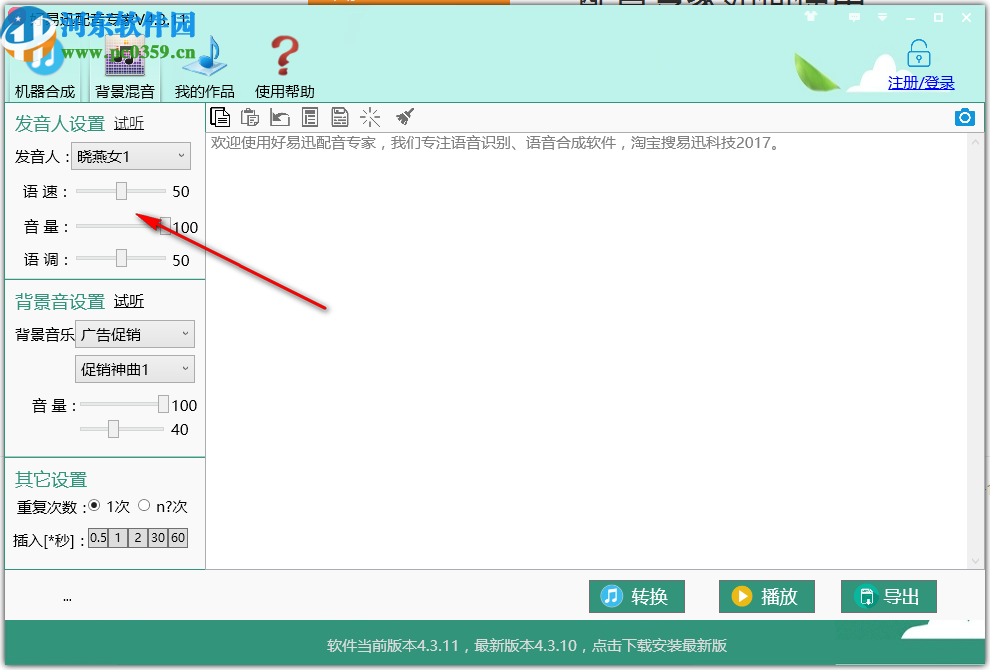Click the 播放 play button
This screenshot has height=670, width=990.
766,596
